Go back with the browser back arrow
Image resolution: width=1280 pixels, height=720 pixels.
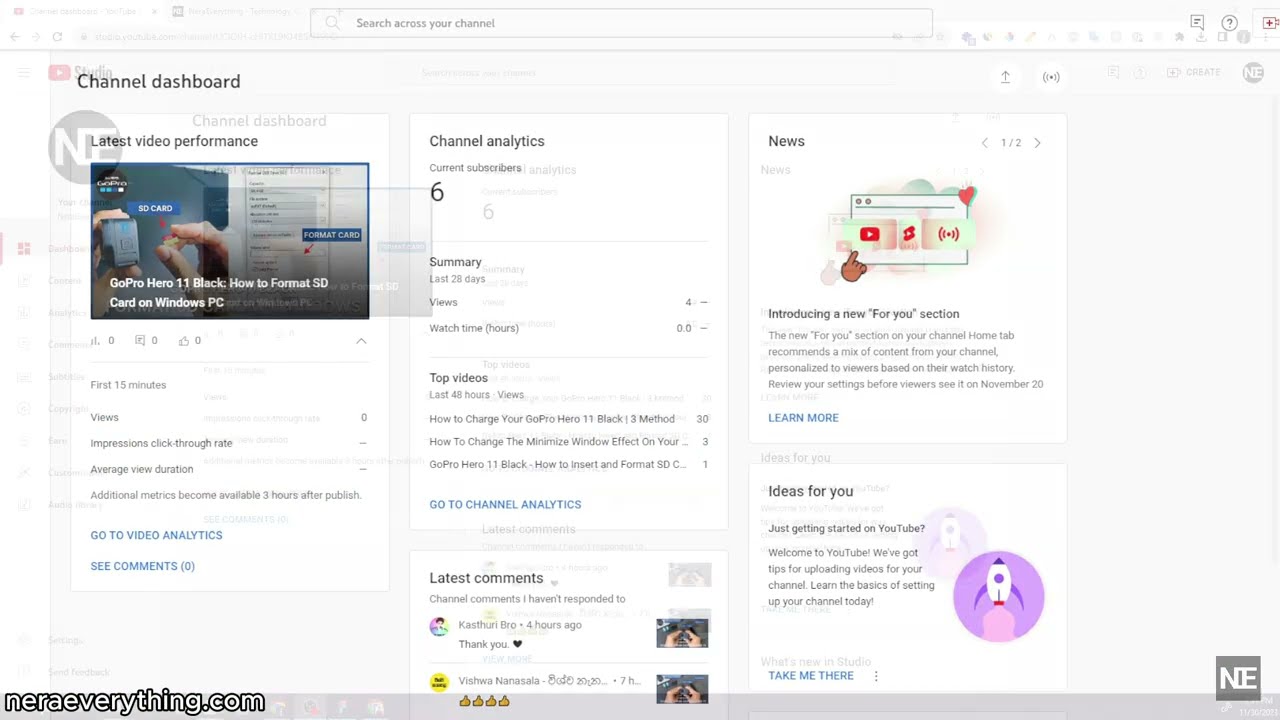point(14,37)
